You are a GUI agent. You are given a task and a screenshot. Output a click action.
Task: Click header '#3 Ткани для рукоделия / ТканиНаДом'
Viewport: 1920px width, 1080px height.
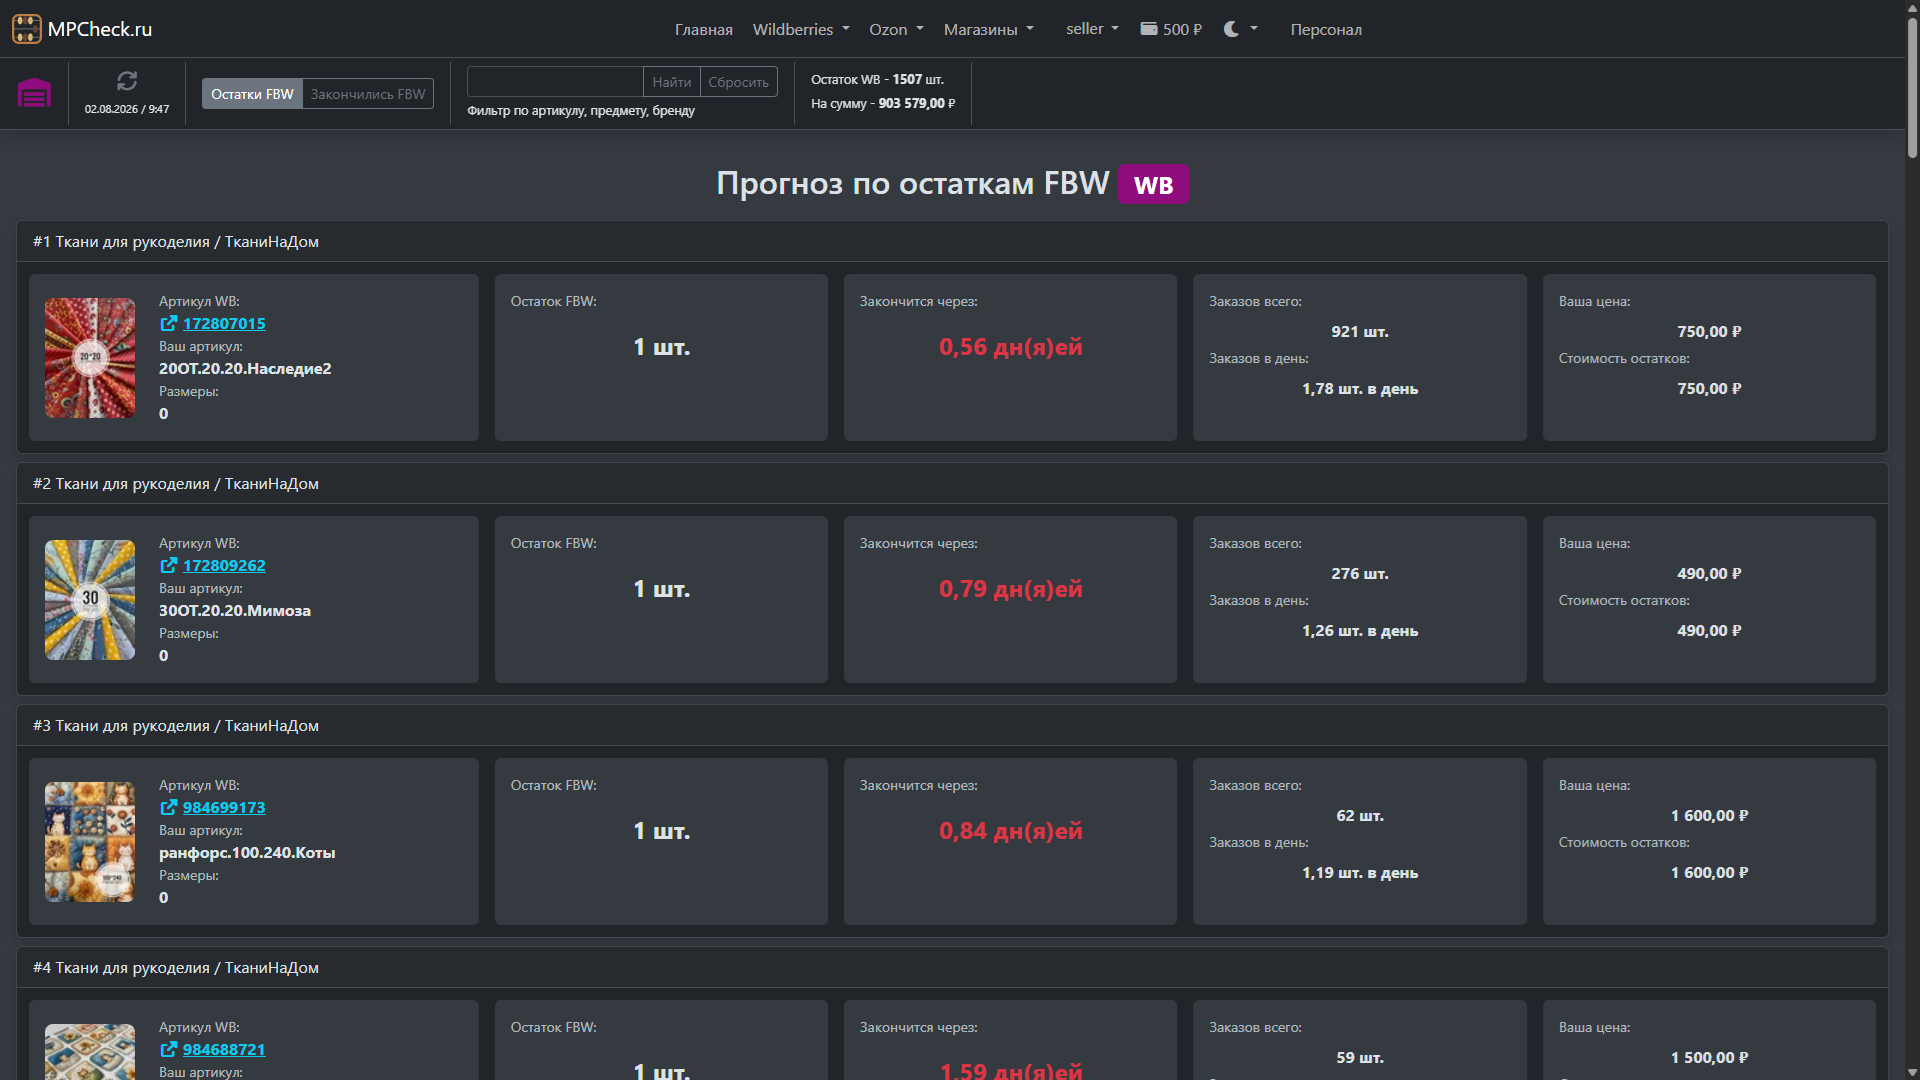(176, 726)
